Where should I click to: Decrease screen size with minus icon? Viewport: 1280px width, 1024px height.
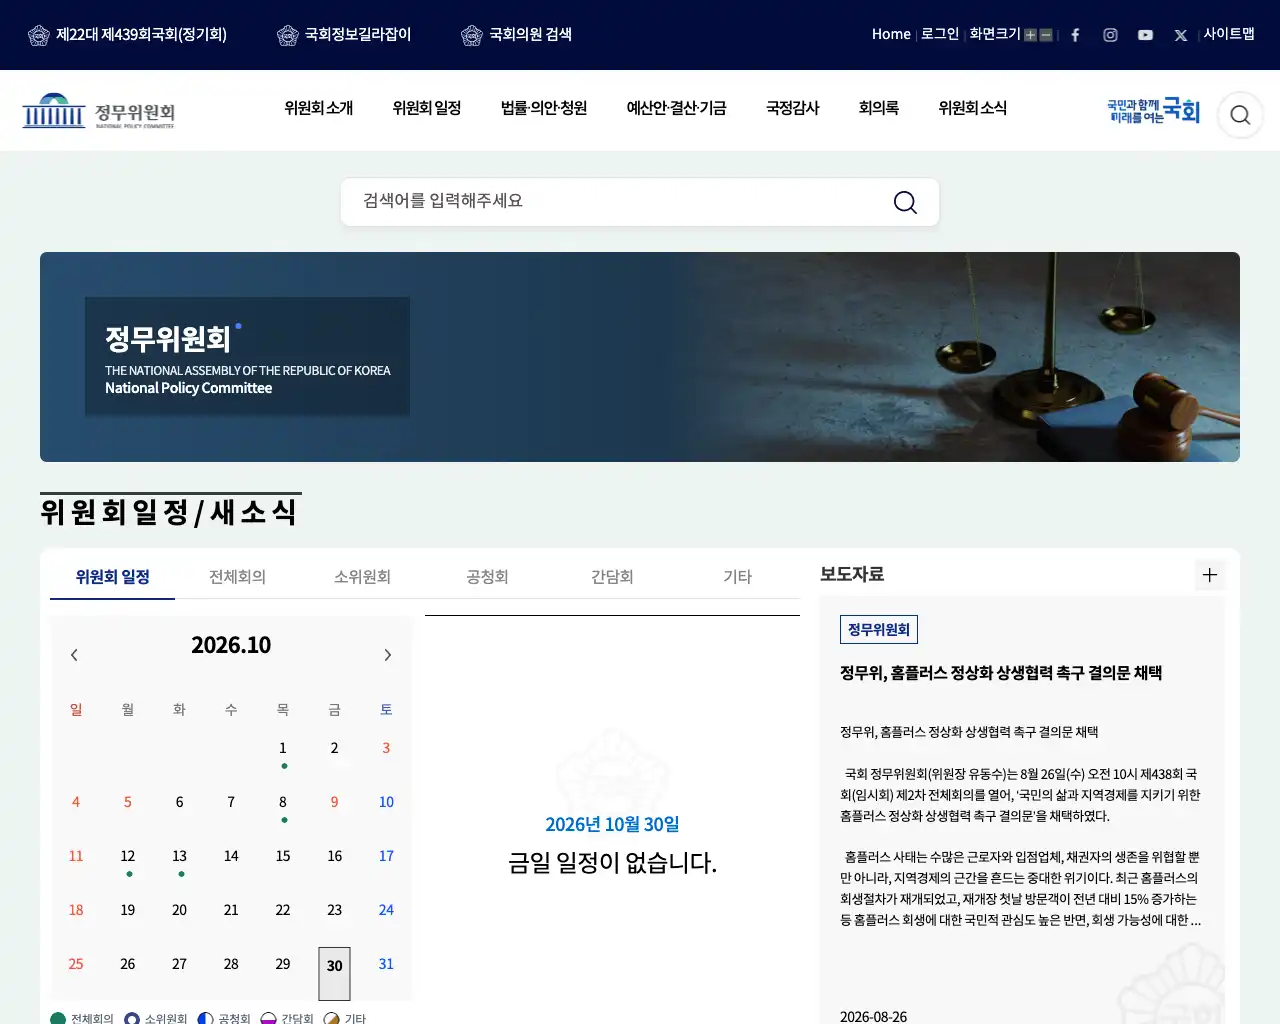1046,35
